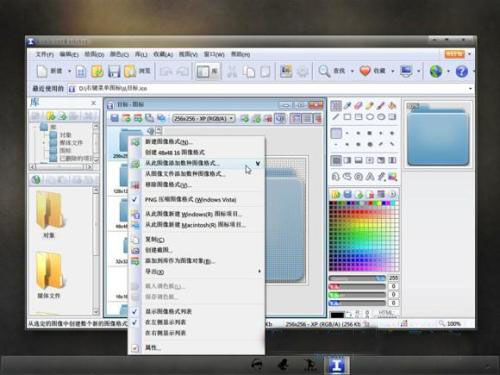This screenshot has height=375, width=500.
Task: Close the 库 library panel with its X
Action: point(94,103)
